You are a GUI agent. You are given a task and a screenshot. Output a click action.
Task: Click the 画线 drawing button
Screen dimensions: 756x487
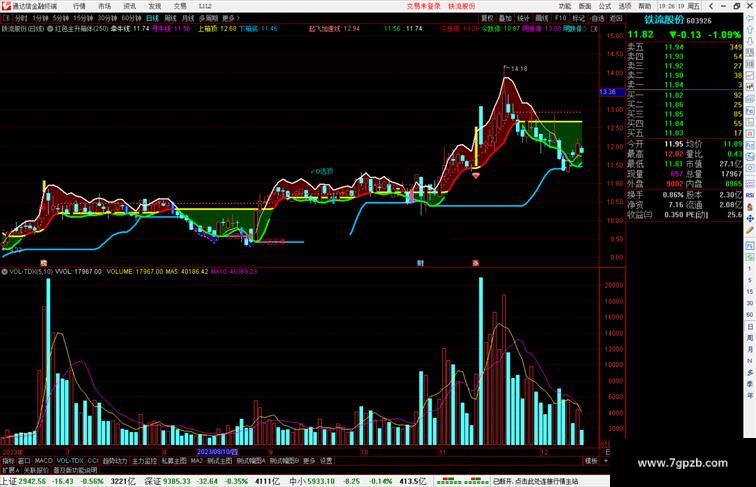click(542, 18)
